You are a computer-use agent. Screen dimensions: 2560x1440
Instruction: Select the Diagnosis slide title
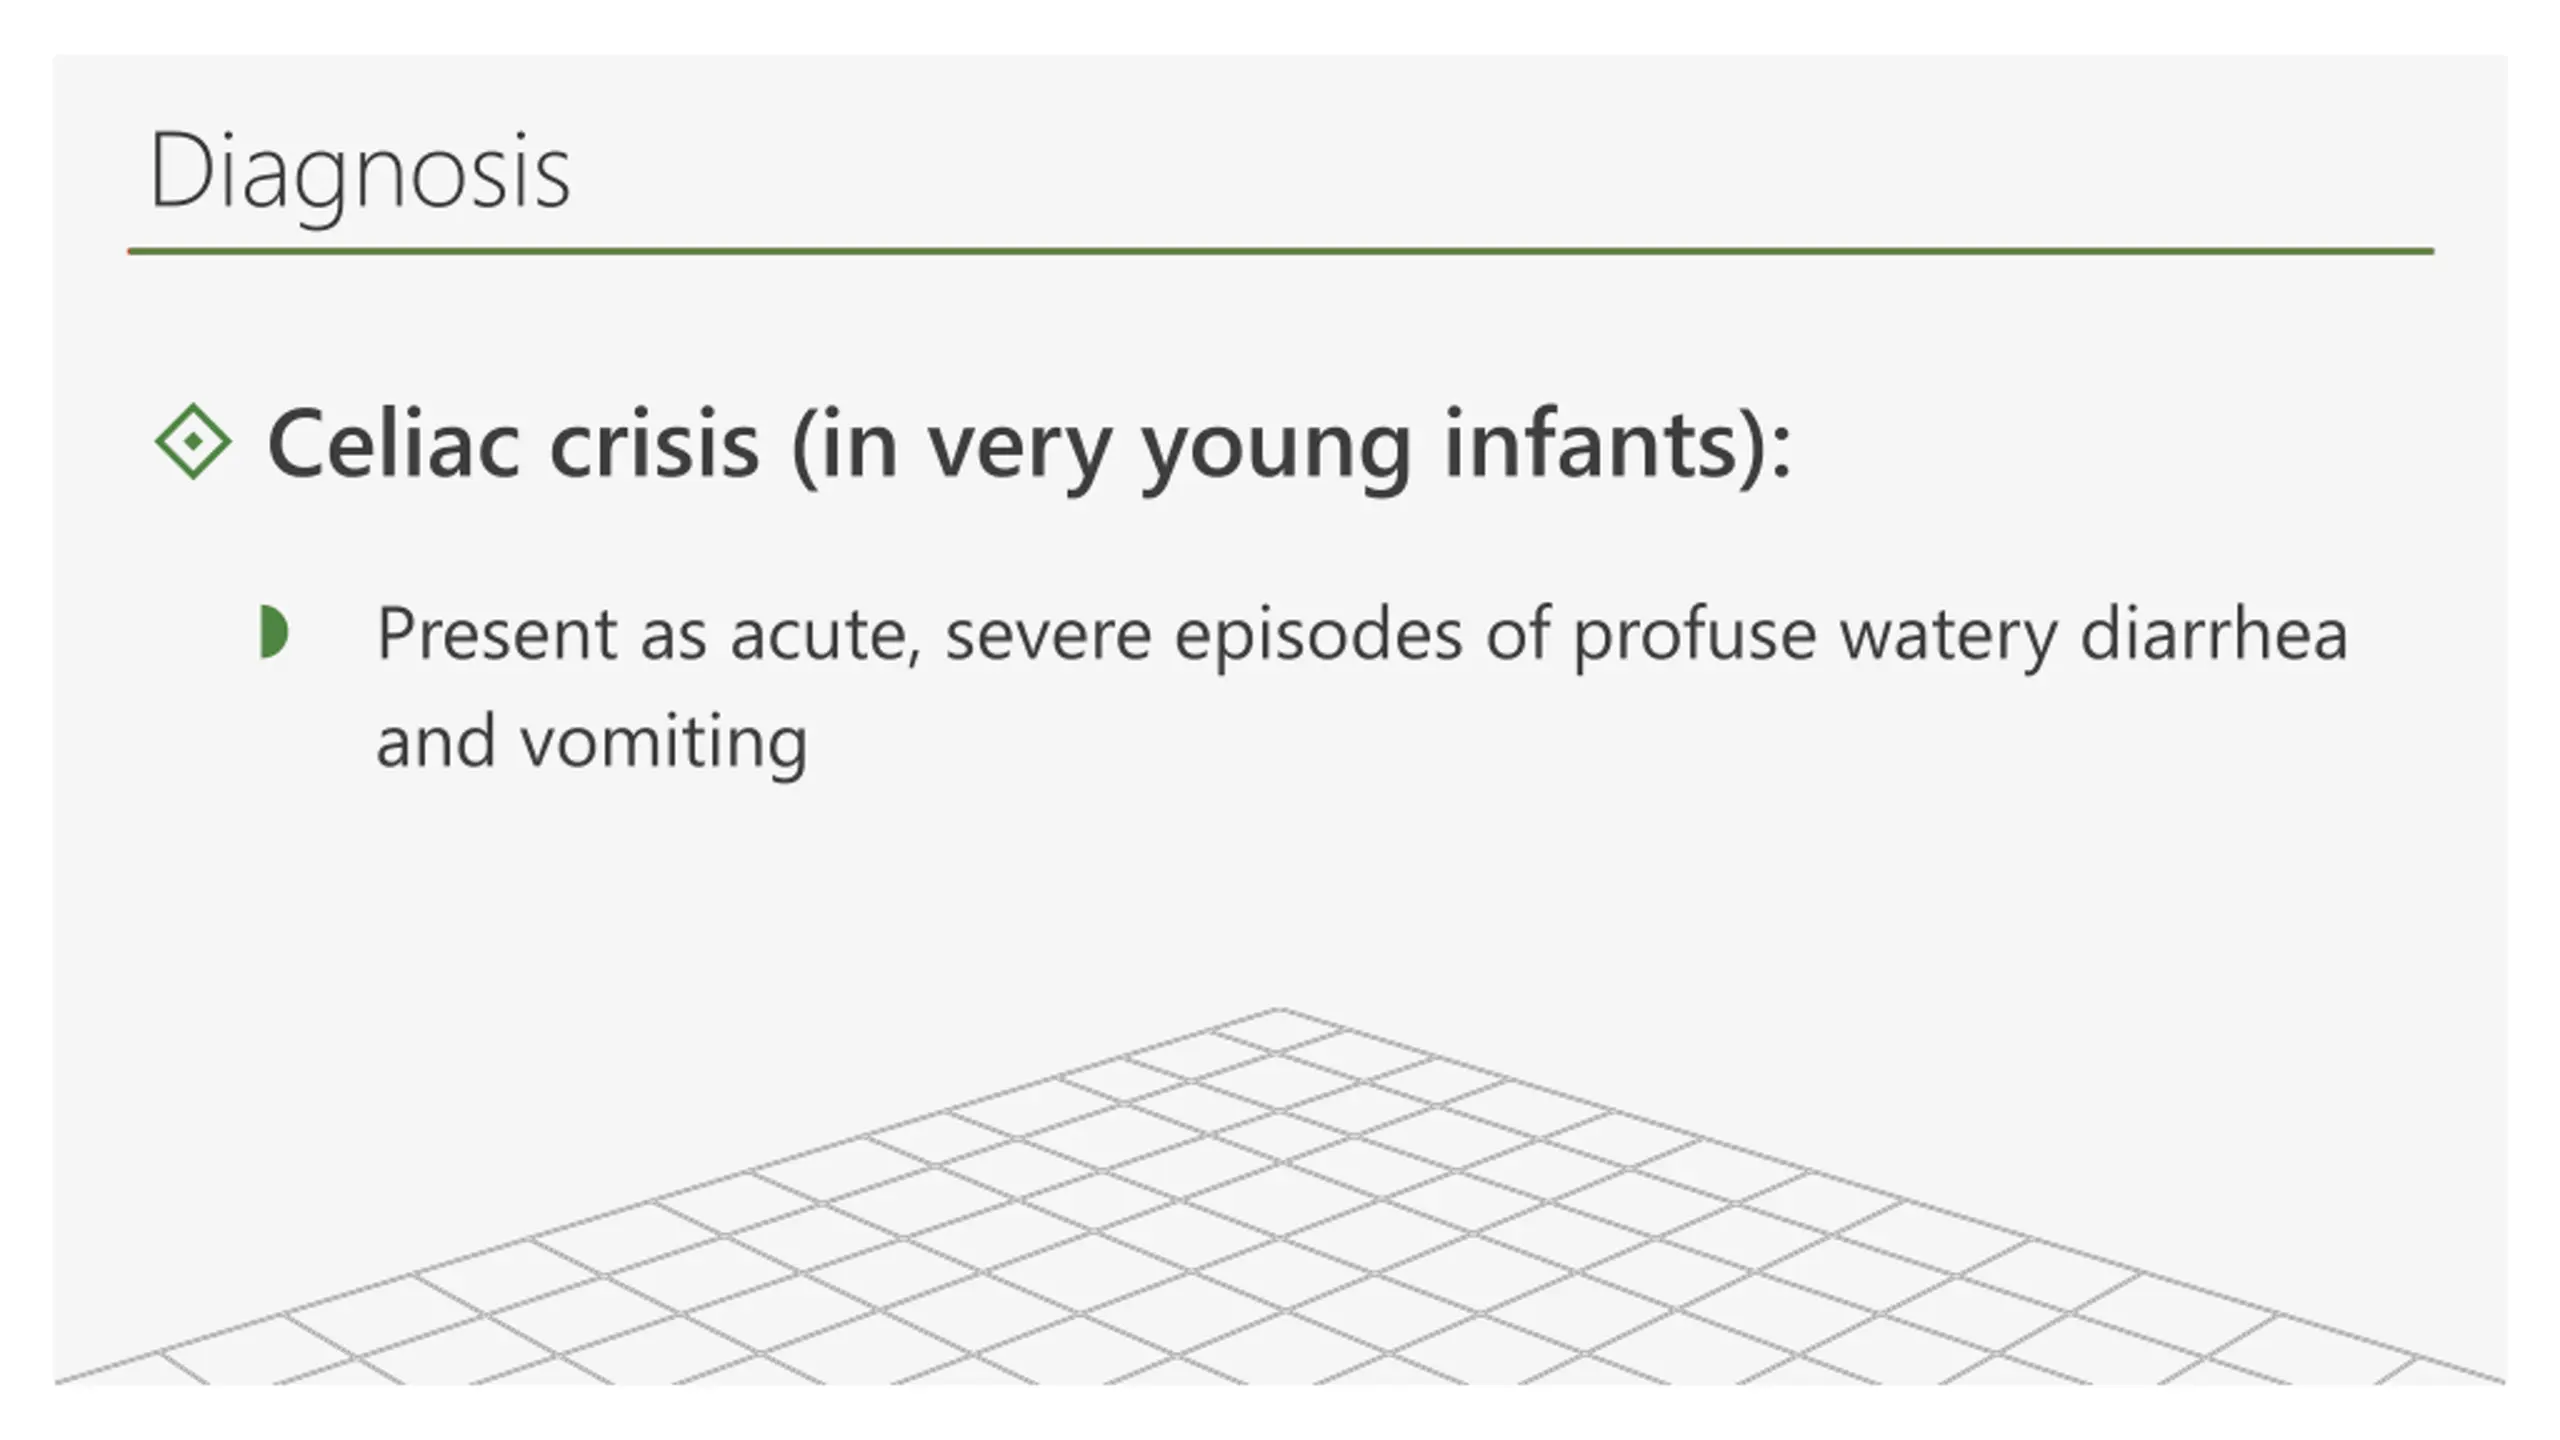coord(360,172)
